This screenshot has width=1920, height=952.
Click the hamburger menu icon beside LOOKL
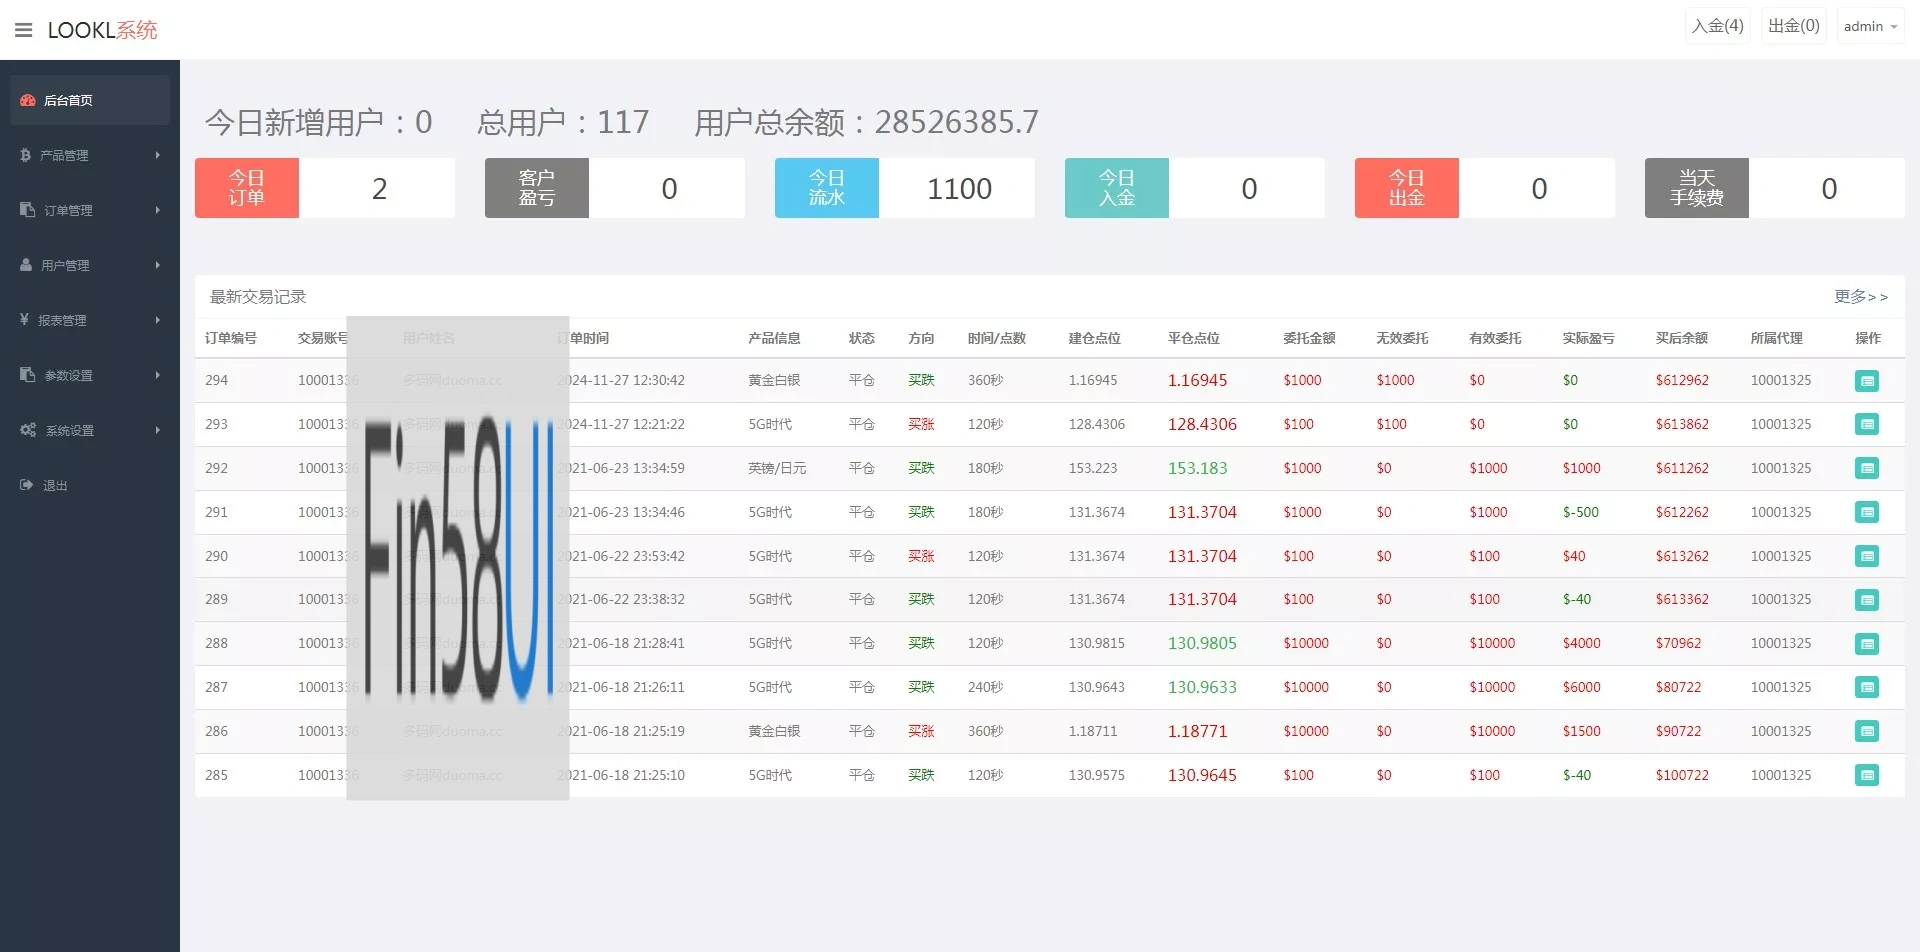[24, 30]
